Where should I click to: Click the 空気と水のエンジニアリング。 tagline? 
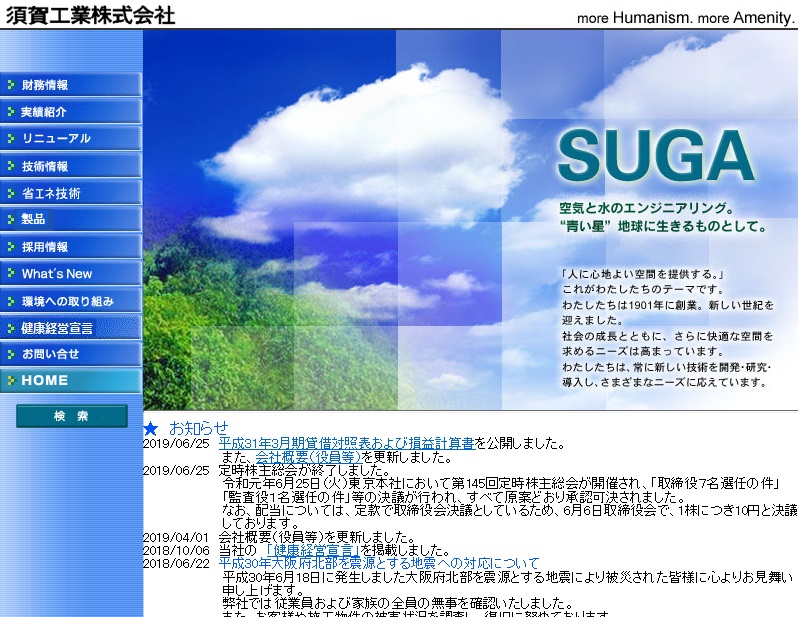coord(647,208)
